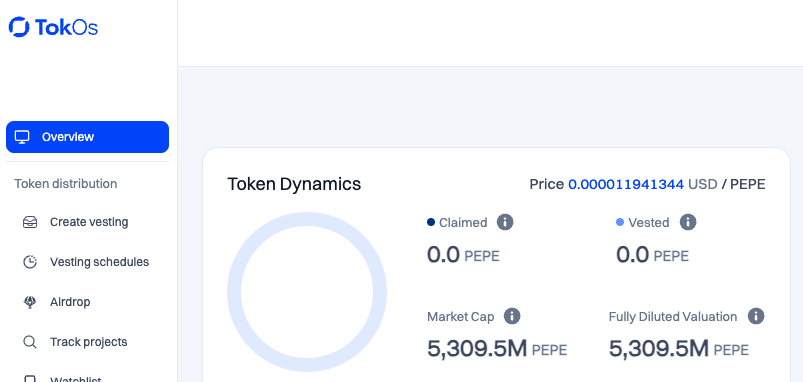Click the Create vesting box icon
Screen dimensions: 803x382
click(x=30, y=222)
